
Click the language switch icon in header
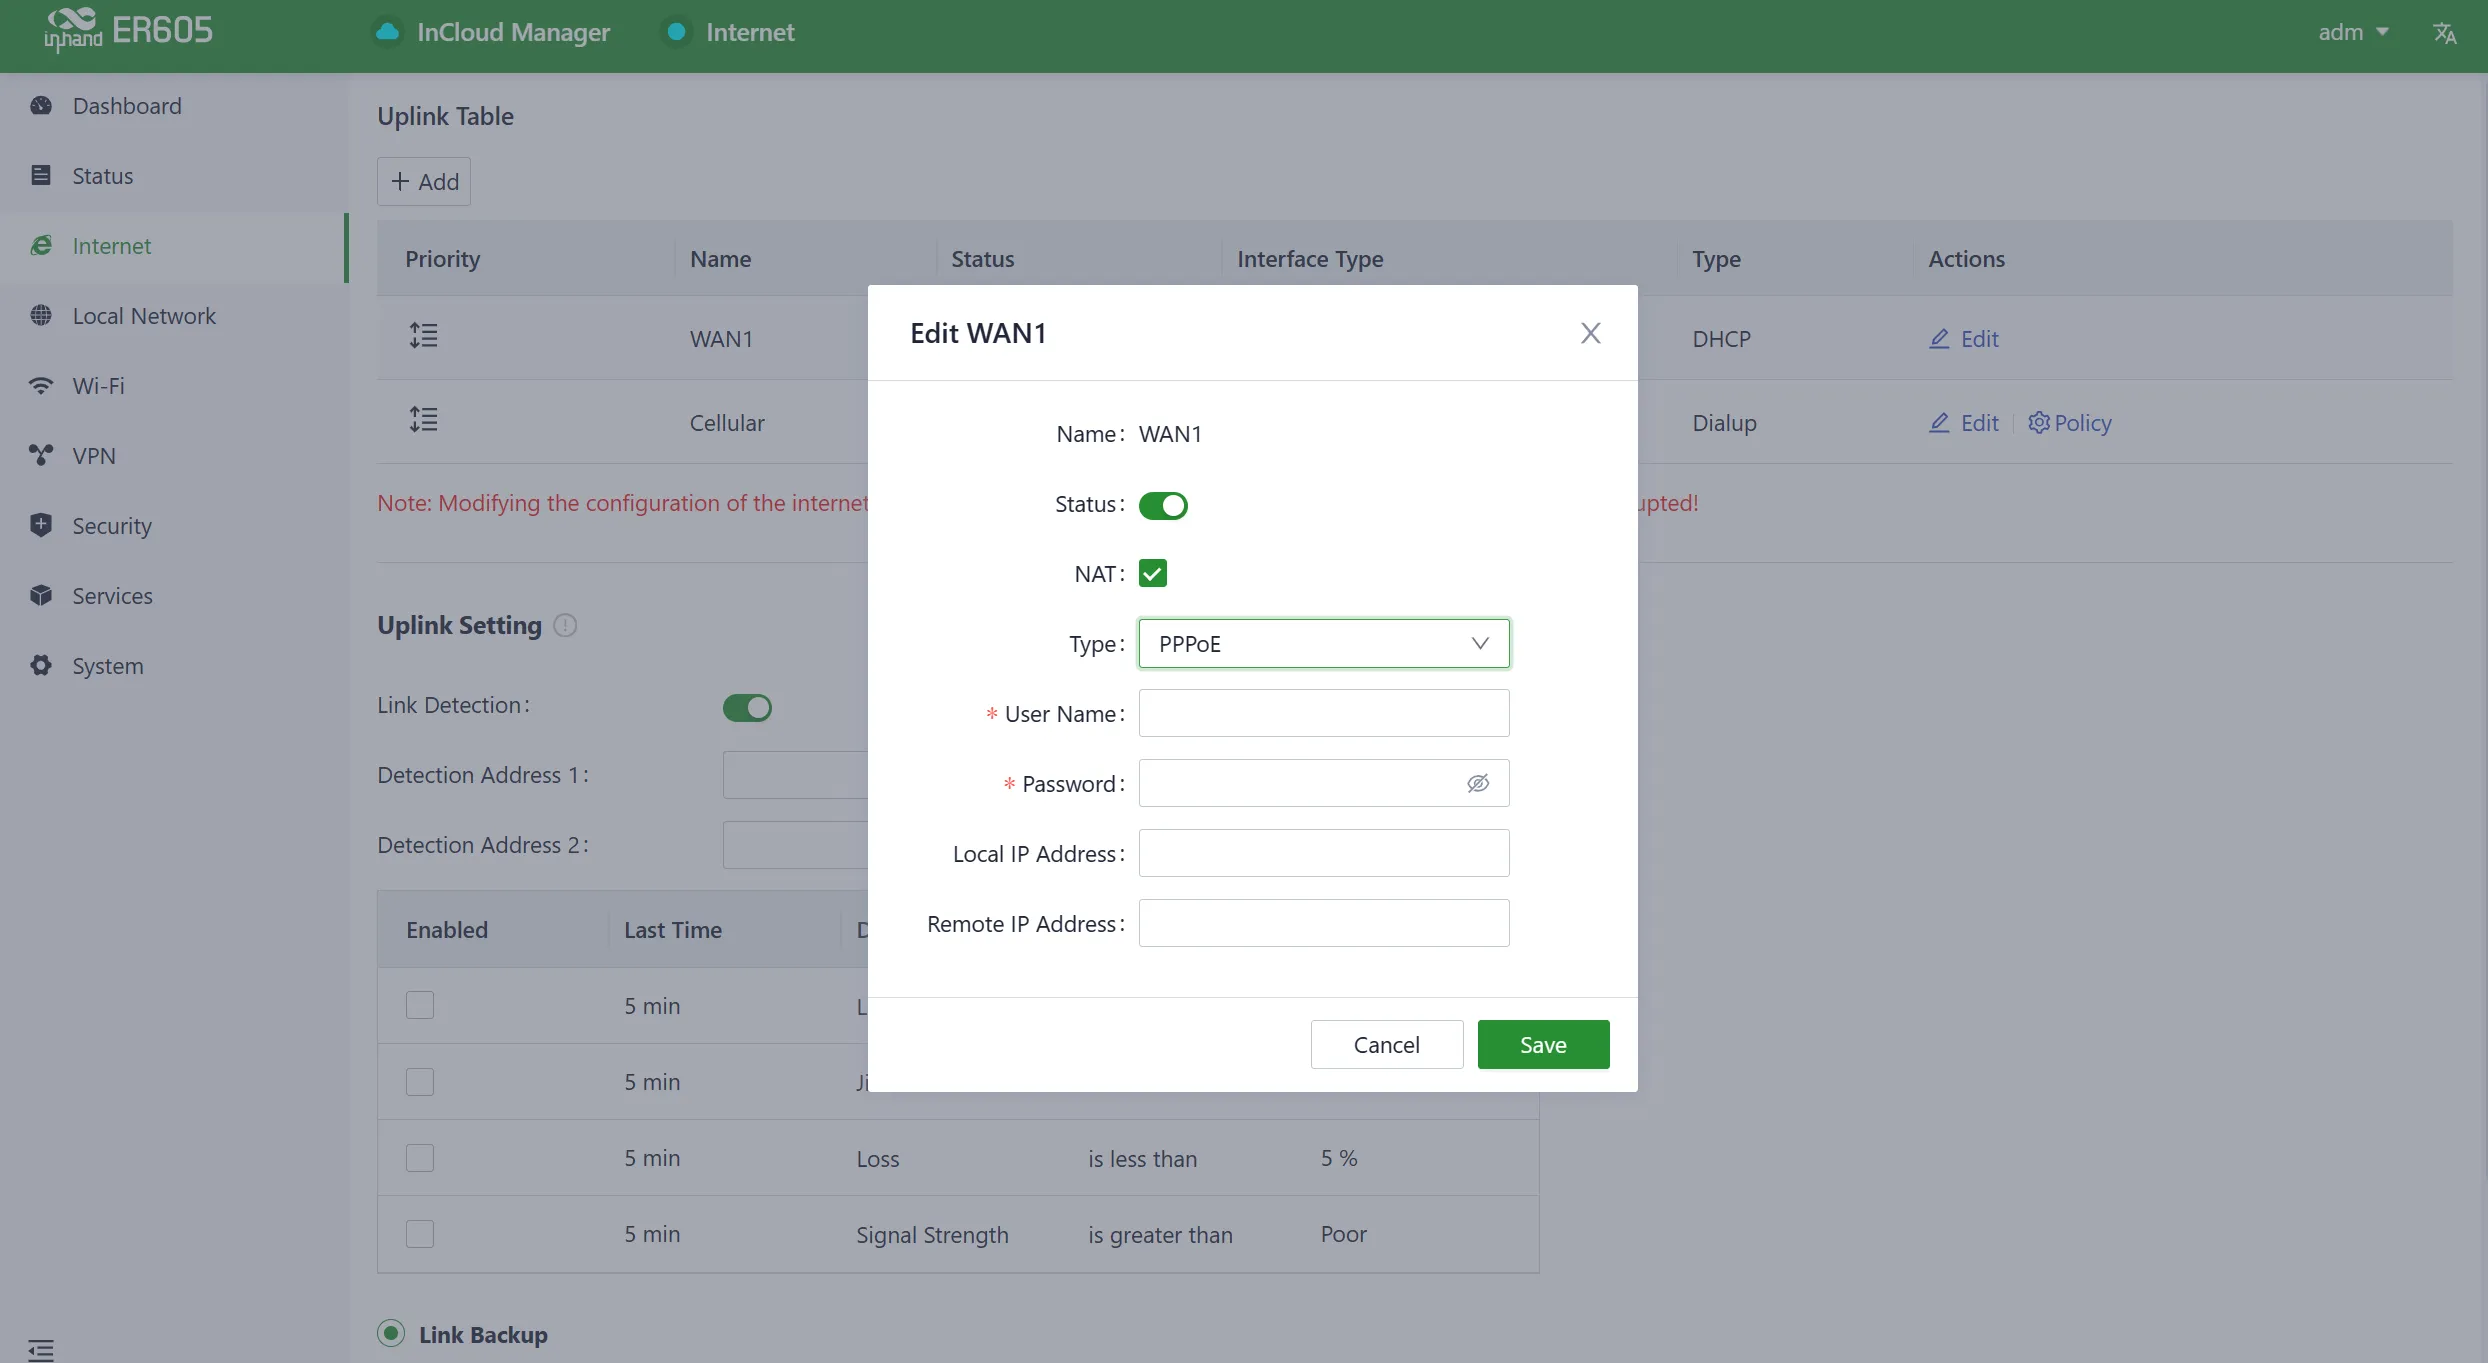click(x=2444, y=33)
